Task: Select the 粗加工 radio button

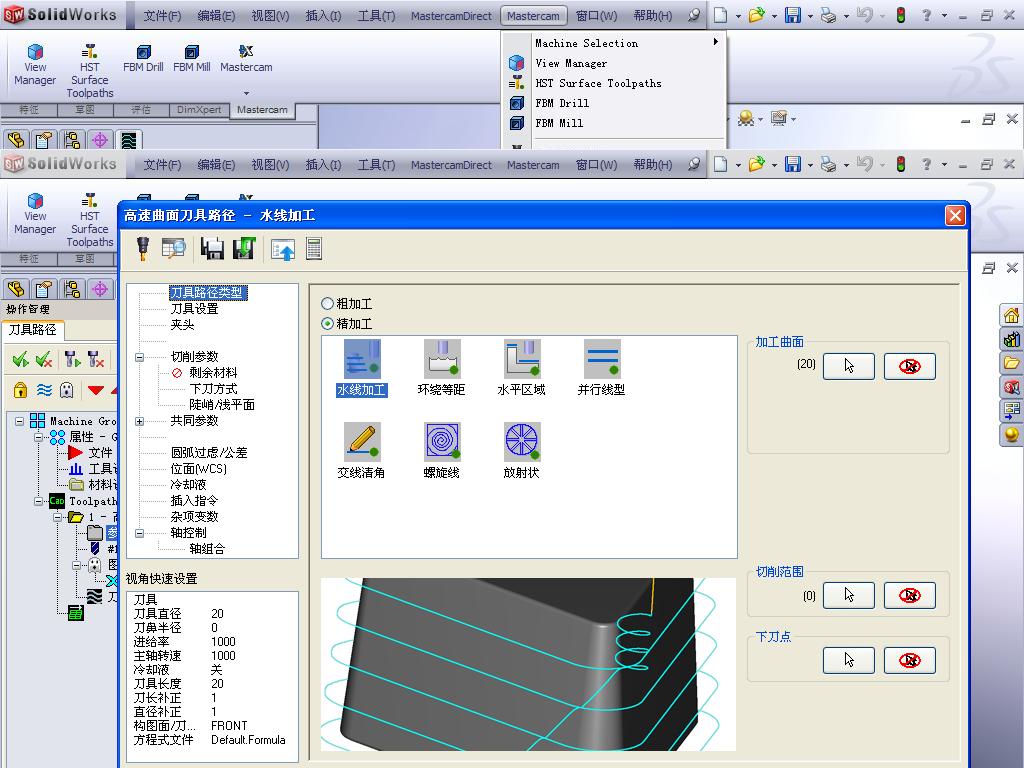Action: tap(327, 304)
